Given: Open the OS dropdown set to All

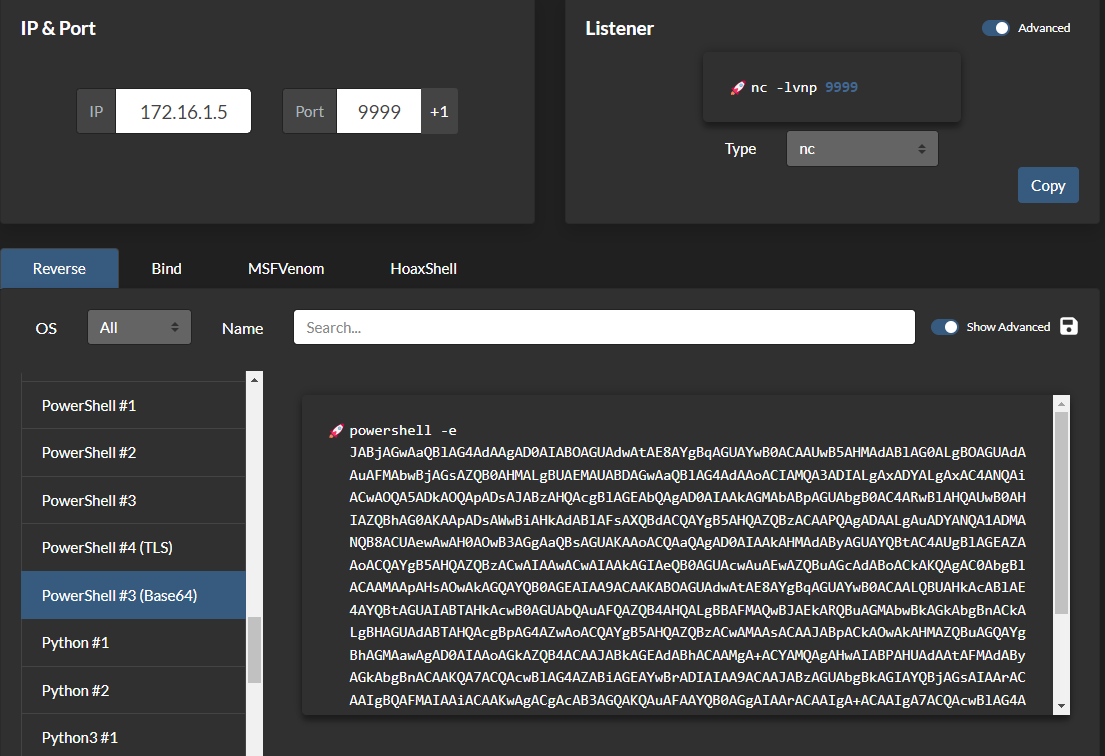Looking at the screenshot, I should point(140,327).
